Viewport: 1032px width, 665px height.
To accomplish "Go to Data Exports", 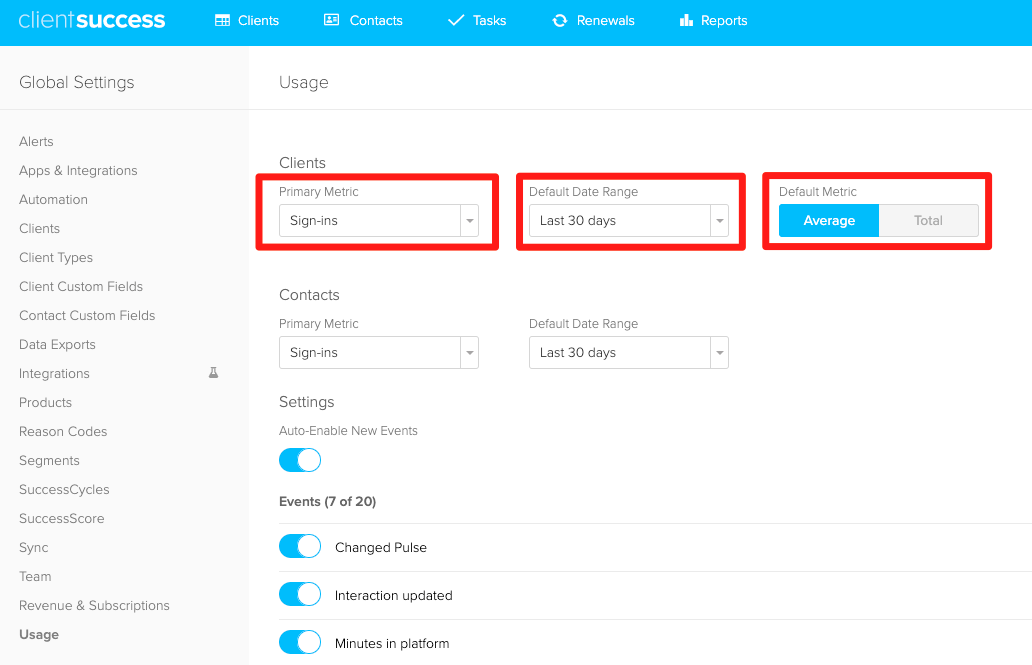I will pyautogui.click(x=57, y=344).
